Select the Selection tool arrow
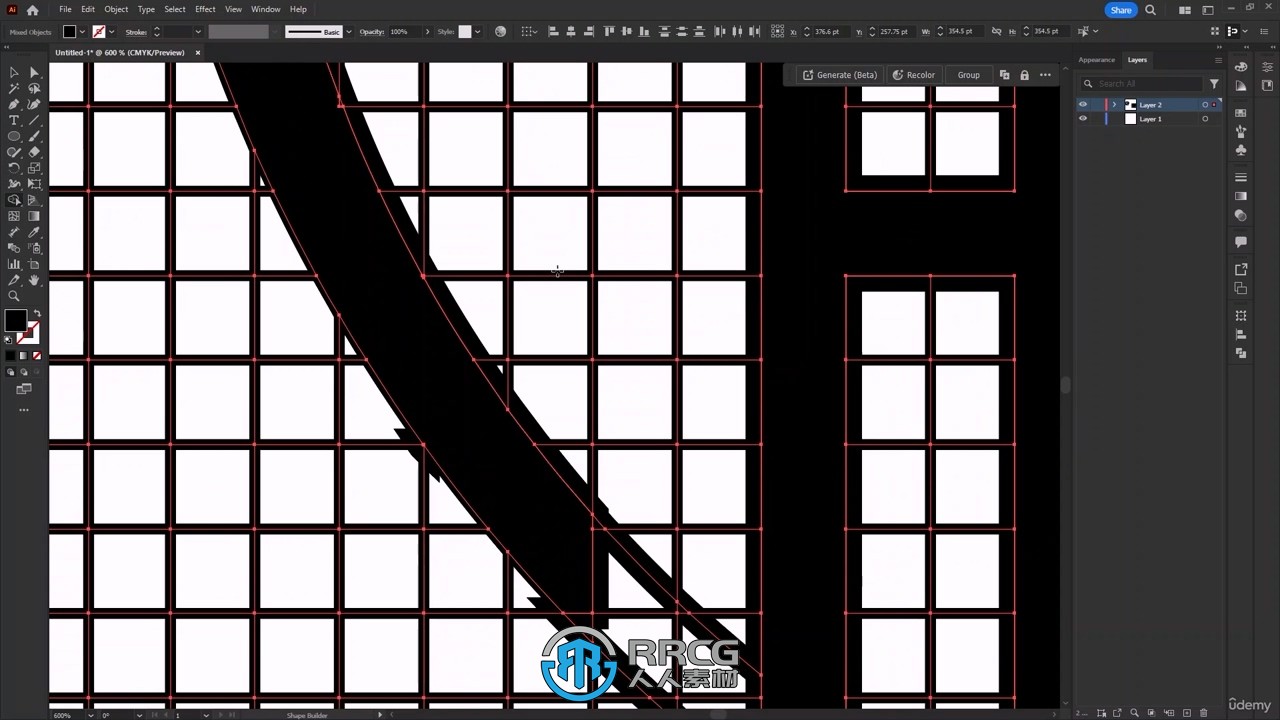The height and width of the screenshot is (720, 1280). tap(14, 72)
